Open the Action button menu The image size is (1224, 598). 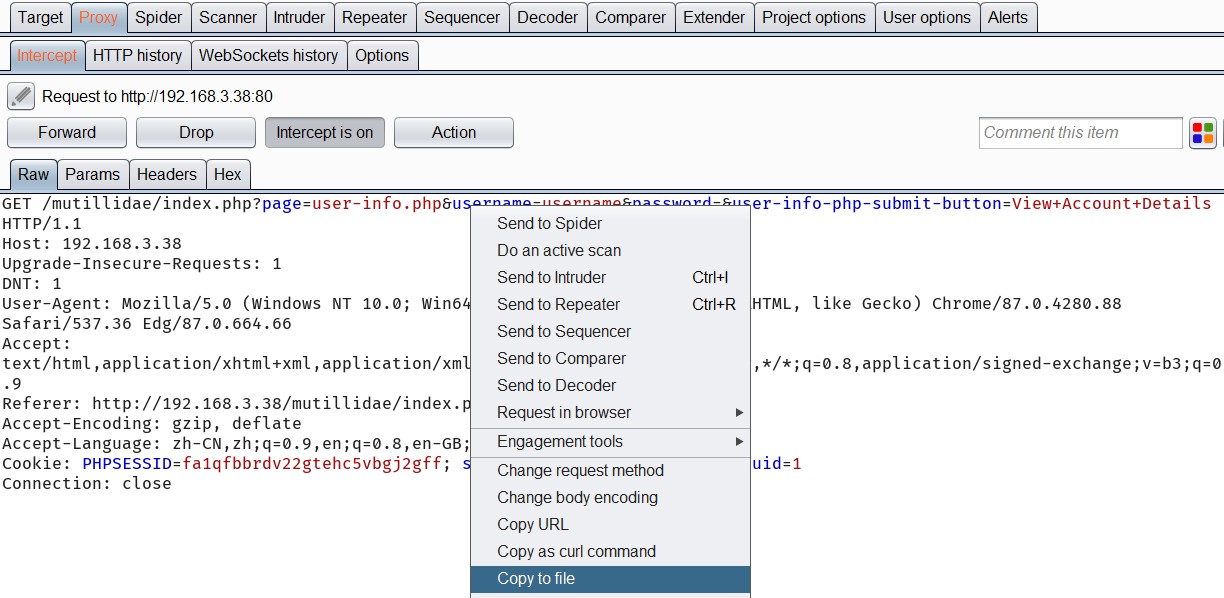(x=454, y=132)
